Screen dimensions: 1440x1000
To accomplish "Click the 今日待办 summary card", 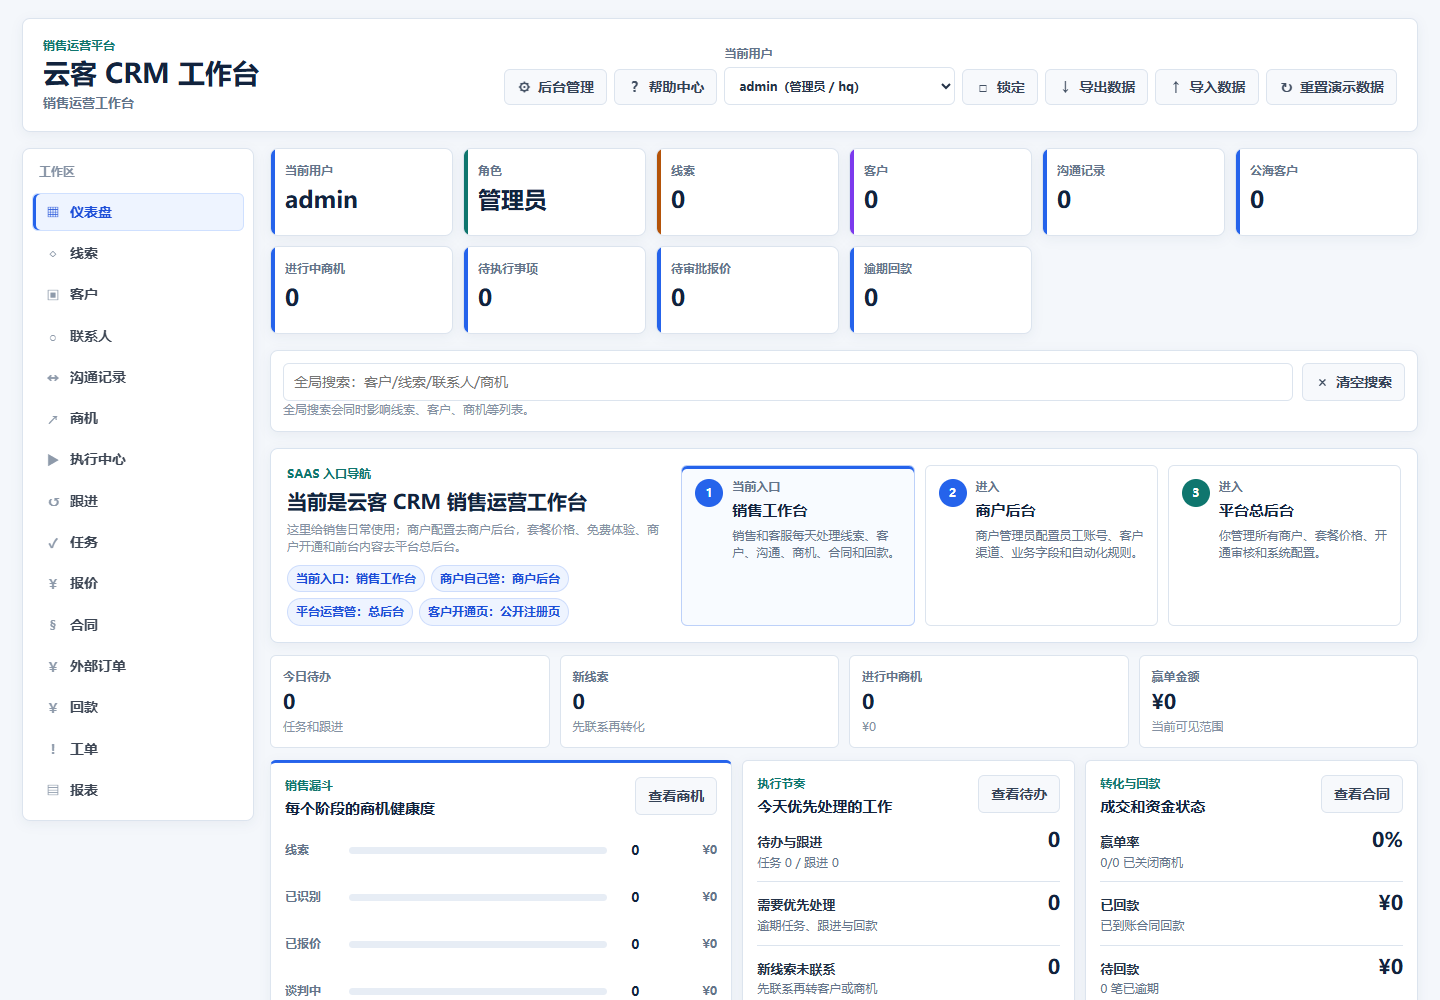I will [410, 702].
